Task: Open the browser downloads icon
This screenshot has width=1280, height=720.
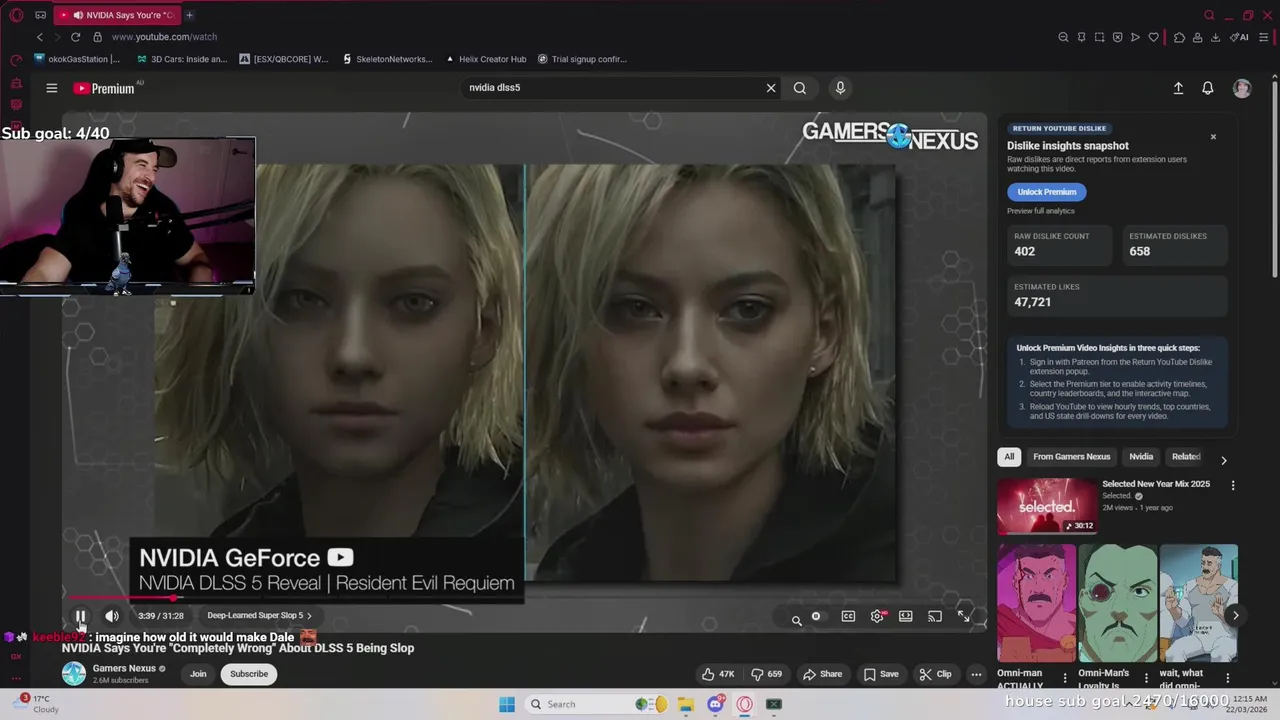Action: coord(1215,37)
